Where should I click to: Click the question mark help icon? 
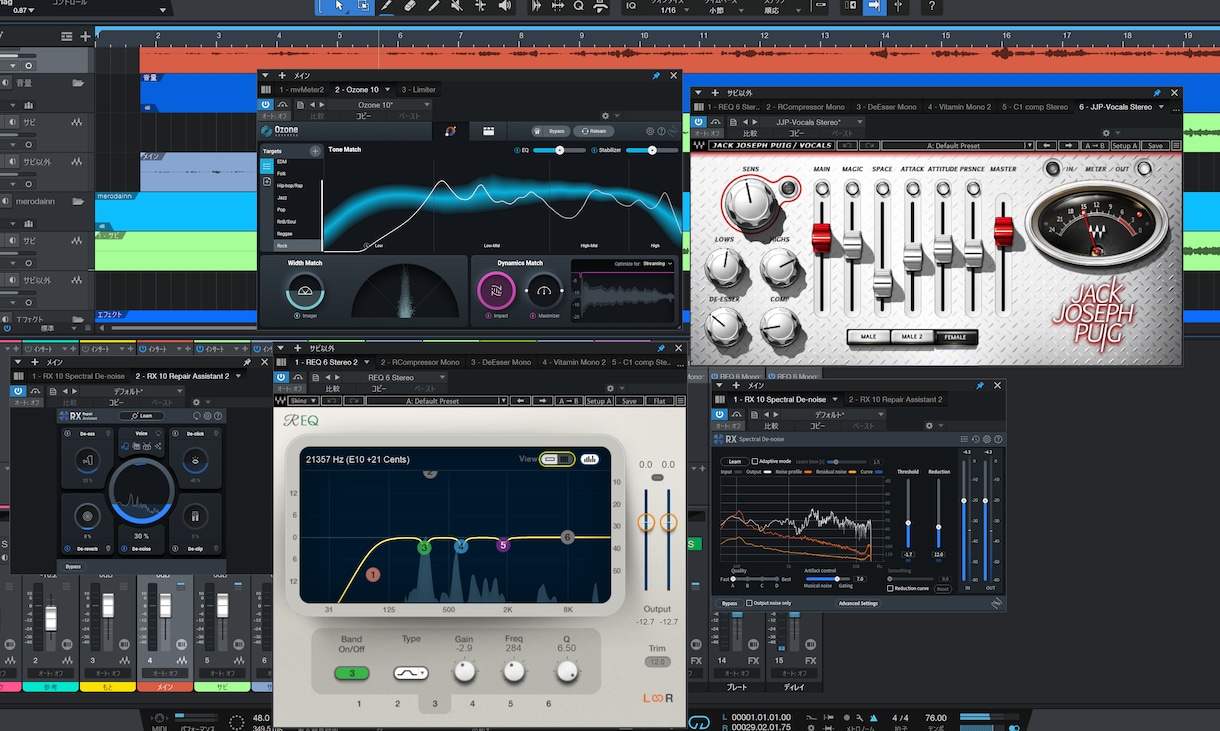(931, 6)
